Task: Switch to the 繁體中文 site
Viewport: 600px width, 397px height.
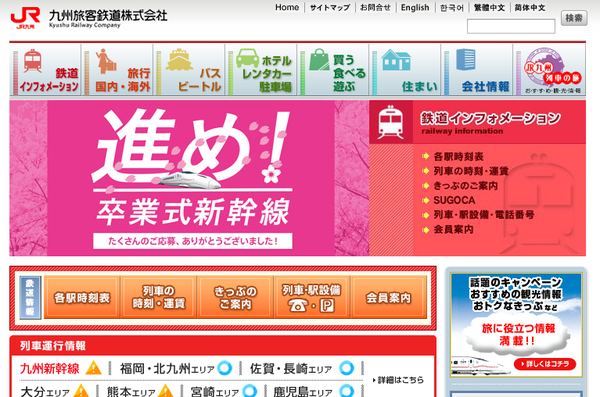Action: coord(489,8)
